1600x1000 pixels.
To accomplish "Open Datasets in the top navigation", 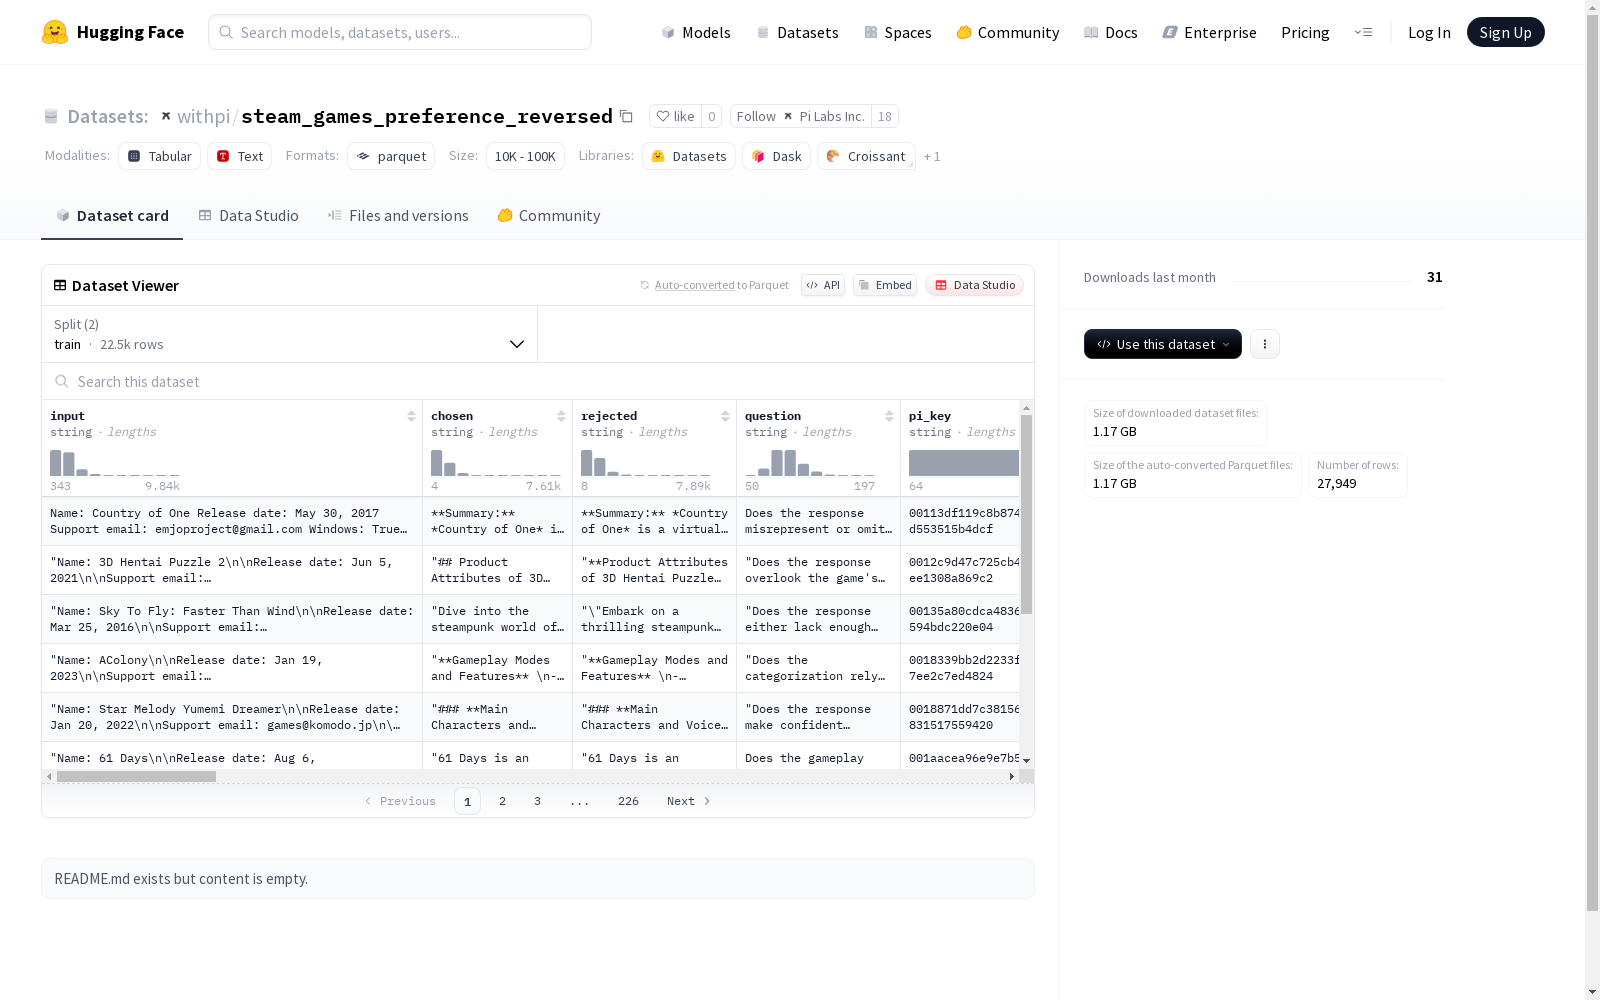I will [797, 32].
